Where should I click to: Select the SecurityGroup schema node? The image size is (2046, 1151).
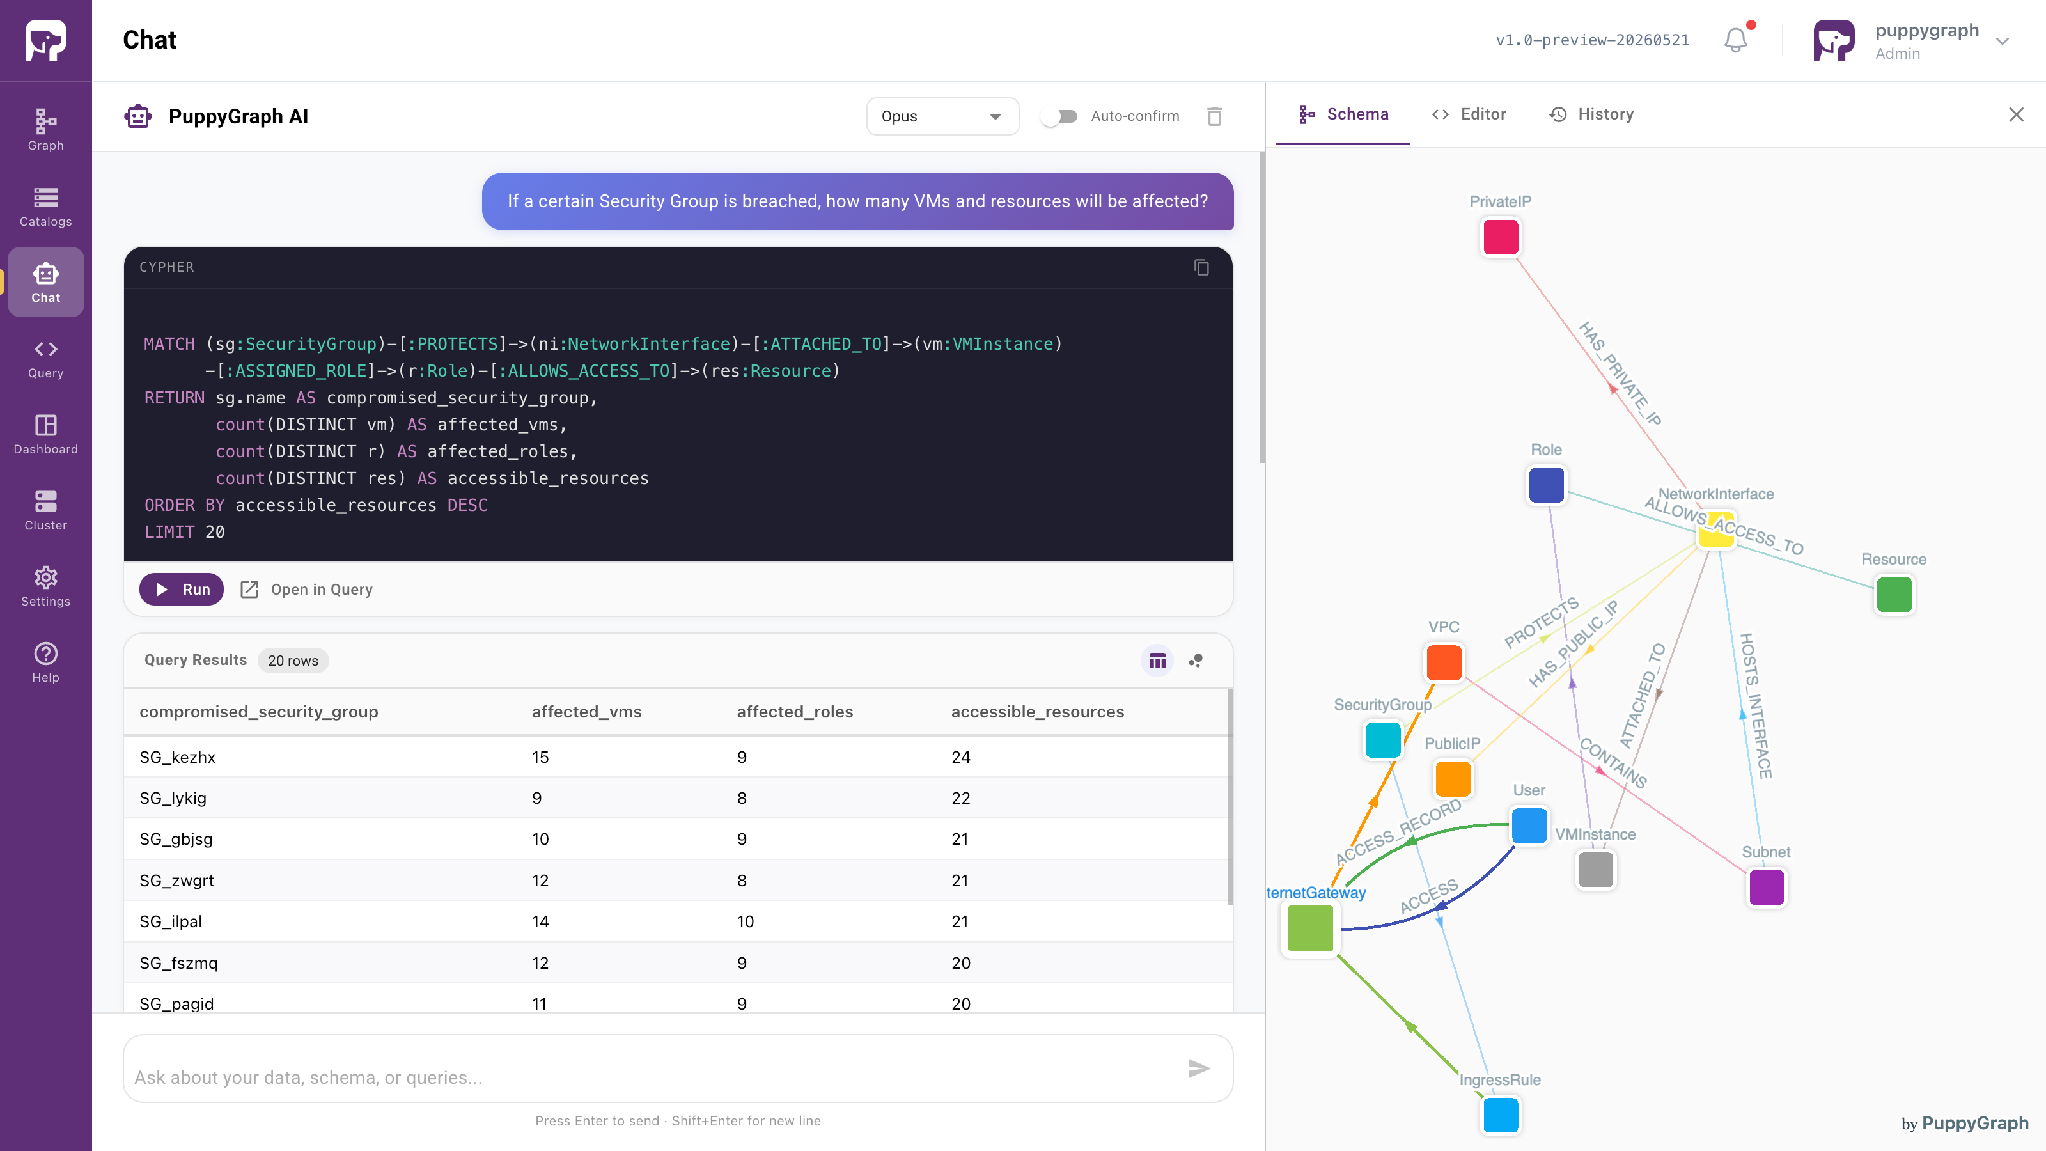[1383, 740]
